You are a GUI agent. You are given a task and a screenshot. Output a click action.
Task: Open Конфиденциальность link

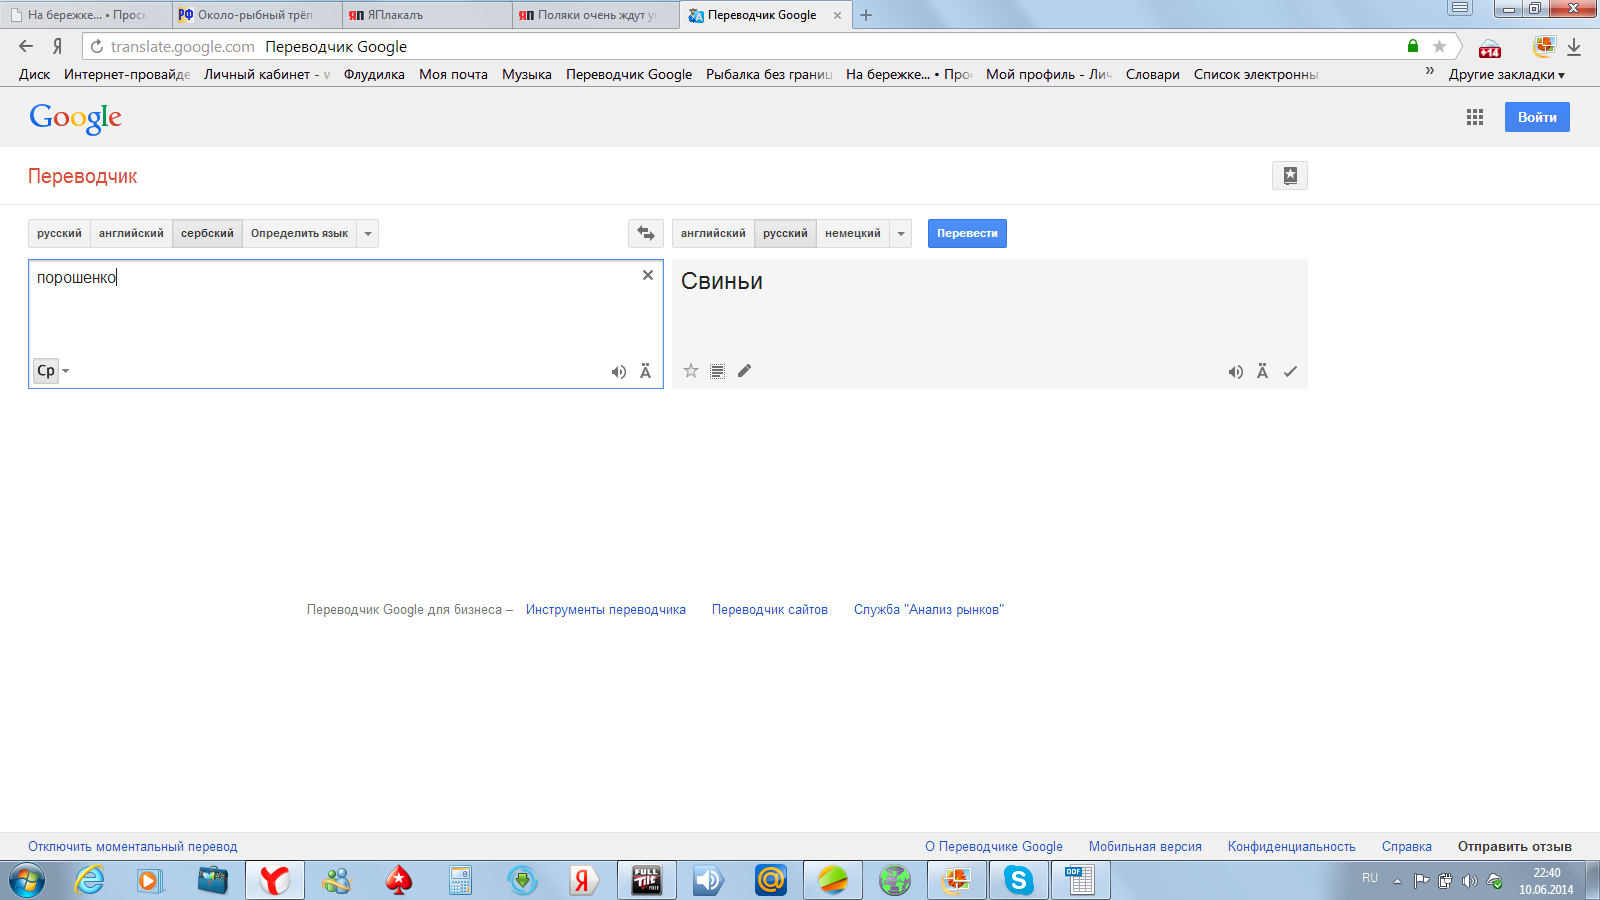[x=1292, y=847]
